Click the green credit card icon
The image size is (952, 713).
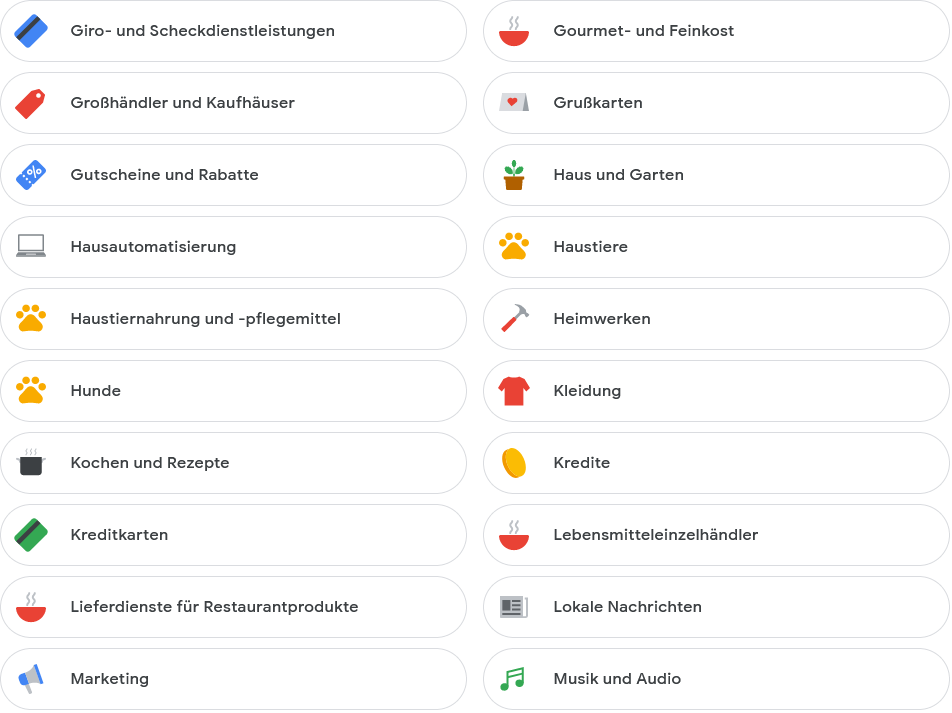[31, 535]
